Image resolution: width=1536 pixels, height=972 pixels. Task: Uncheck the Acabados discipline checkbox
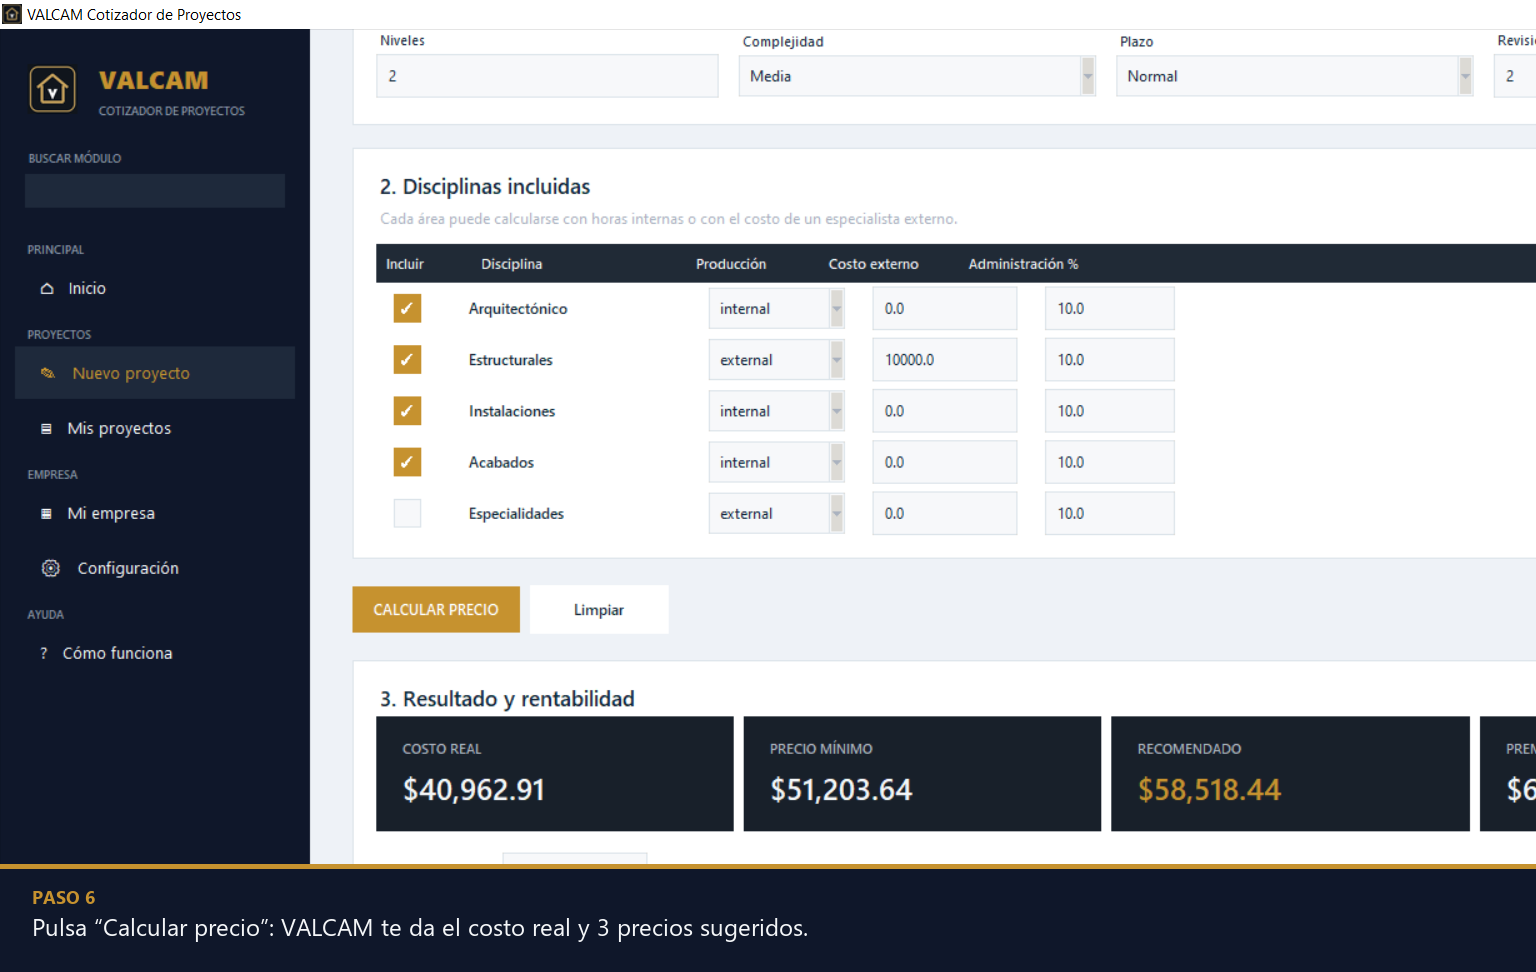[x=407, y=462]
